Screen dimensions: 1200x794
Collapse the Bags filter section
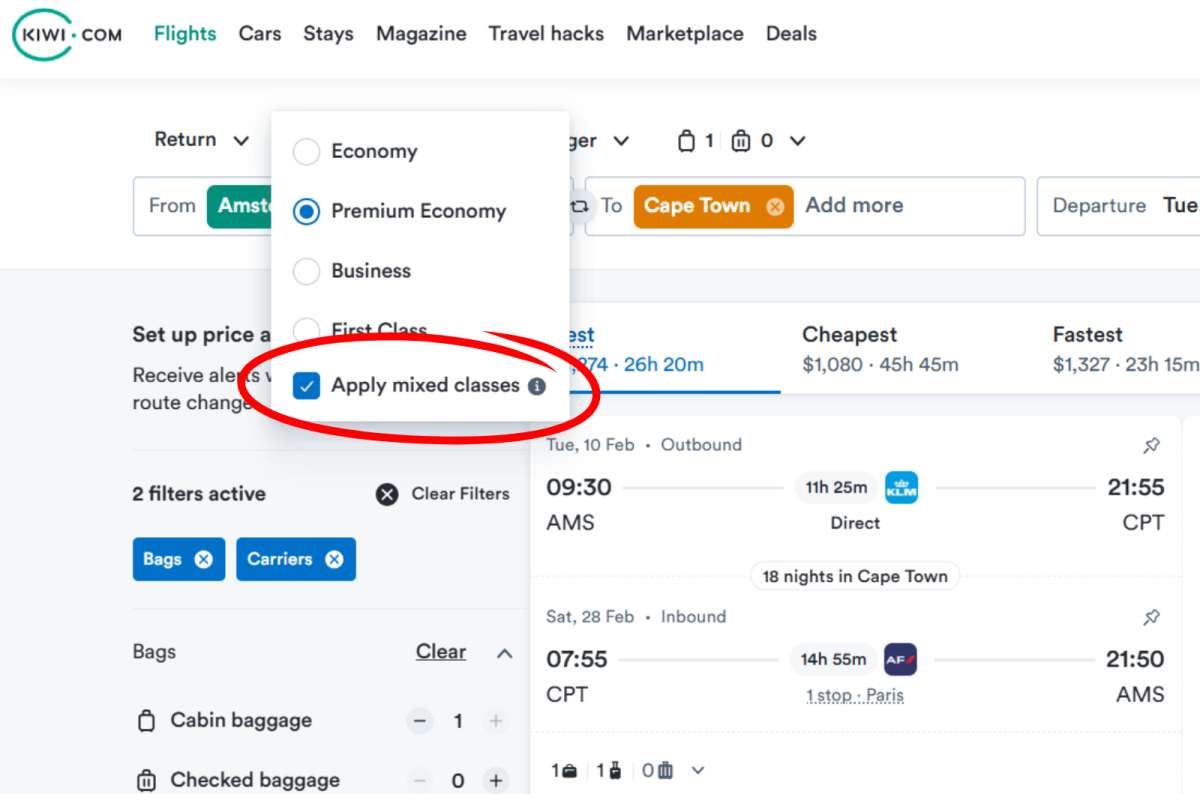coord(506,653)
